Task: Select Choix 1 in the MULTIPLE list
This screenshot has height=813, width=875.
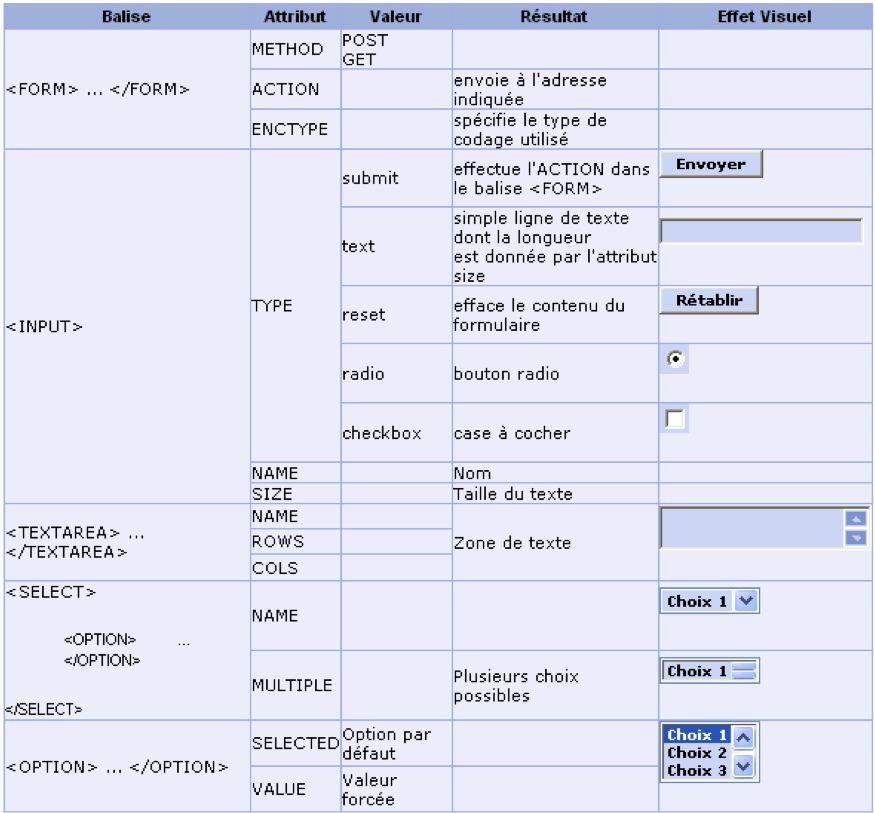Action: (x=696, y=671)
